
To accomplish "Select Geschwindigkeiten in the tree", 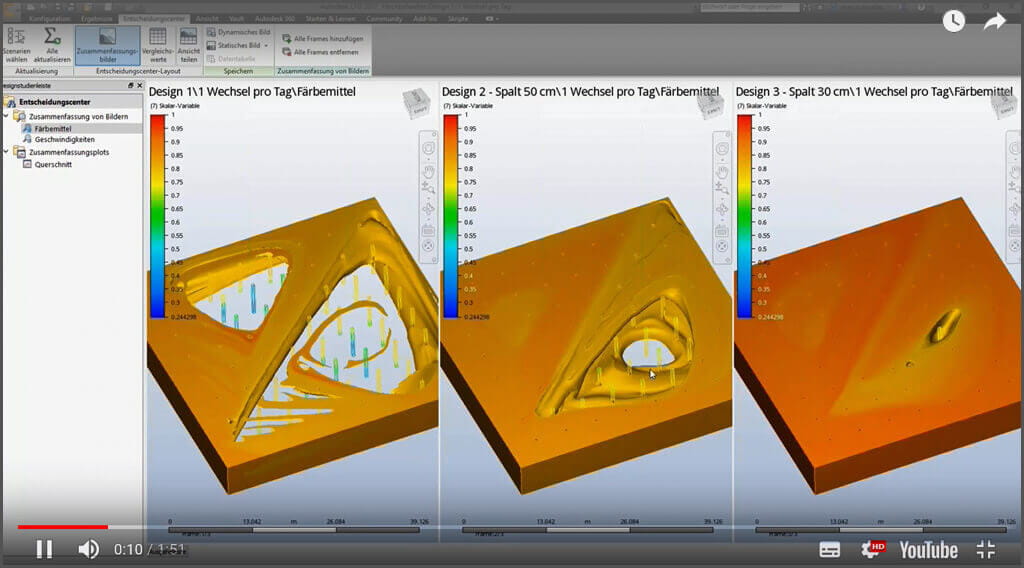I will 64,140.
